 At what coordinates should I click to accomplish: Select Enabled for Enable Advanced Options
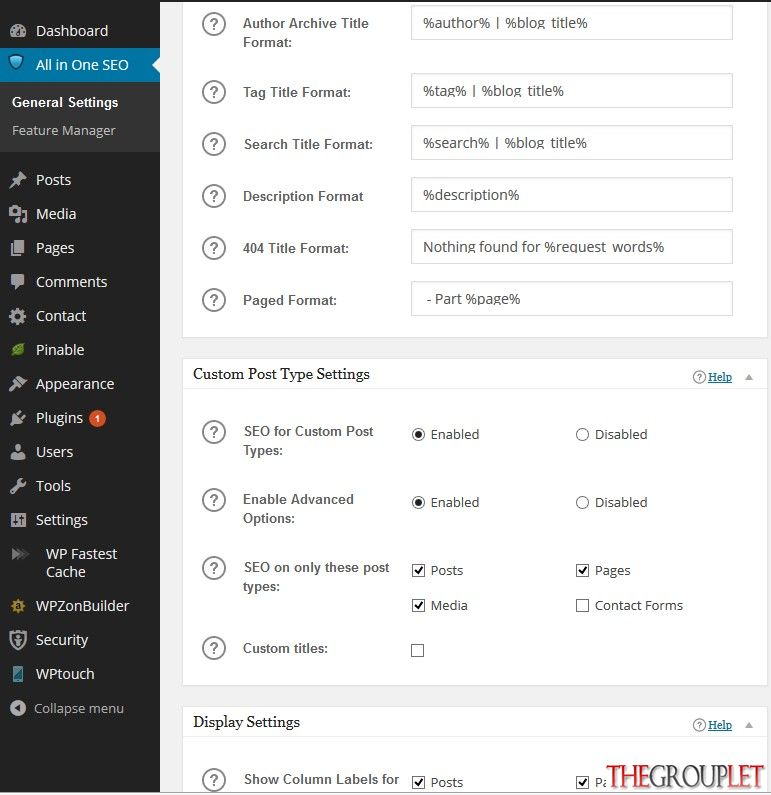(418, 502)
